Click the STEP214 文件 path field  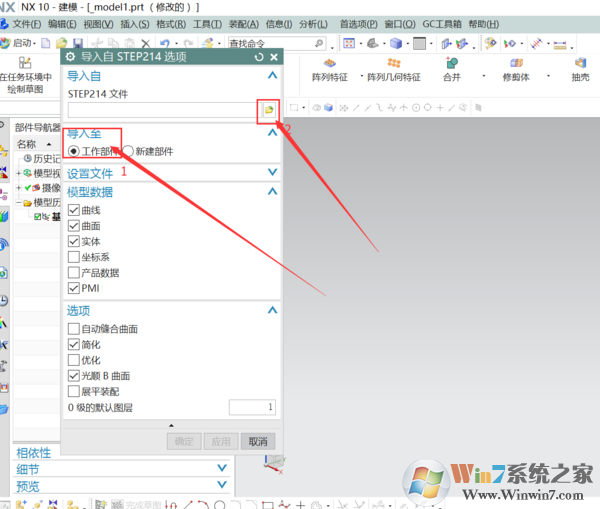[162, 109]
